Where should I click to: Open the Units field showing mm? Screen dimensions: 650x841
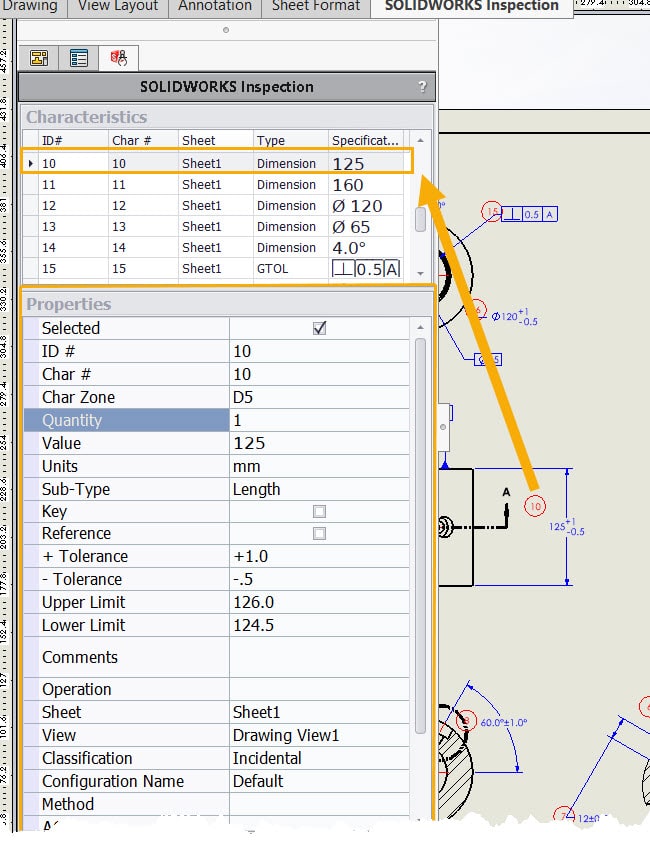(x=320, y=467)
